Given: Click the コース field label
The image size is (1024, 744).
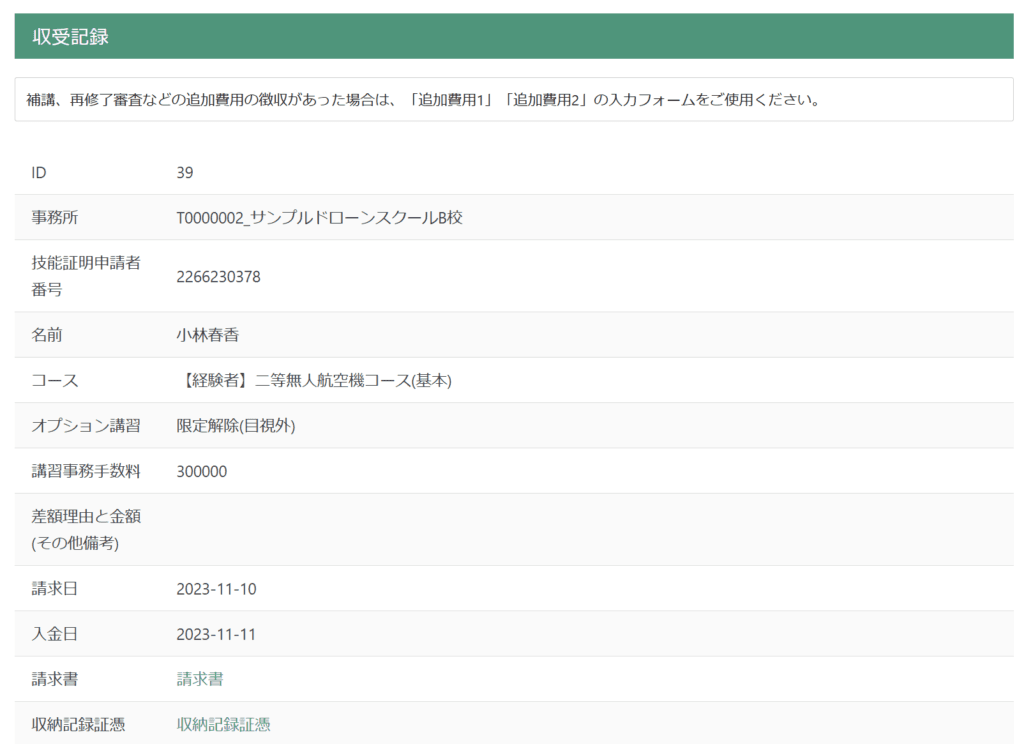Looking at the screenshot, I should 55,380.
